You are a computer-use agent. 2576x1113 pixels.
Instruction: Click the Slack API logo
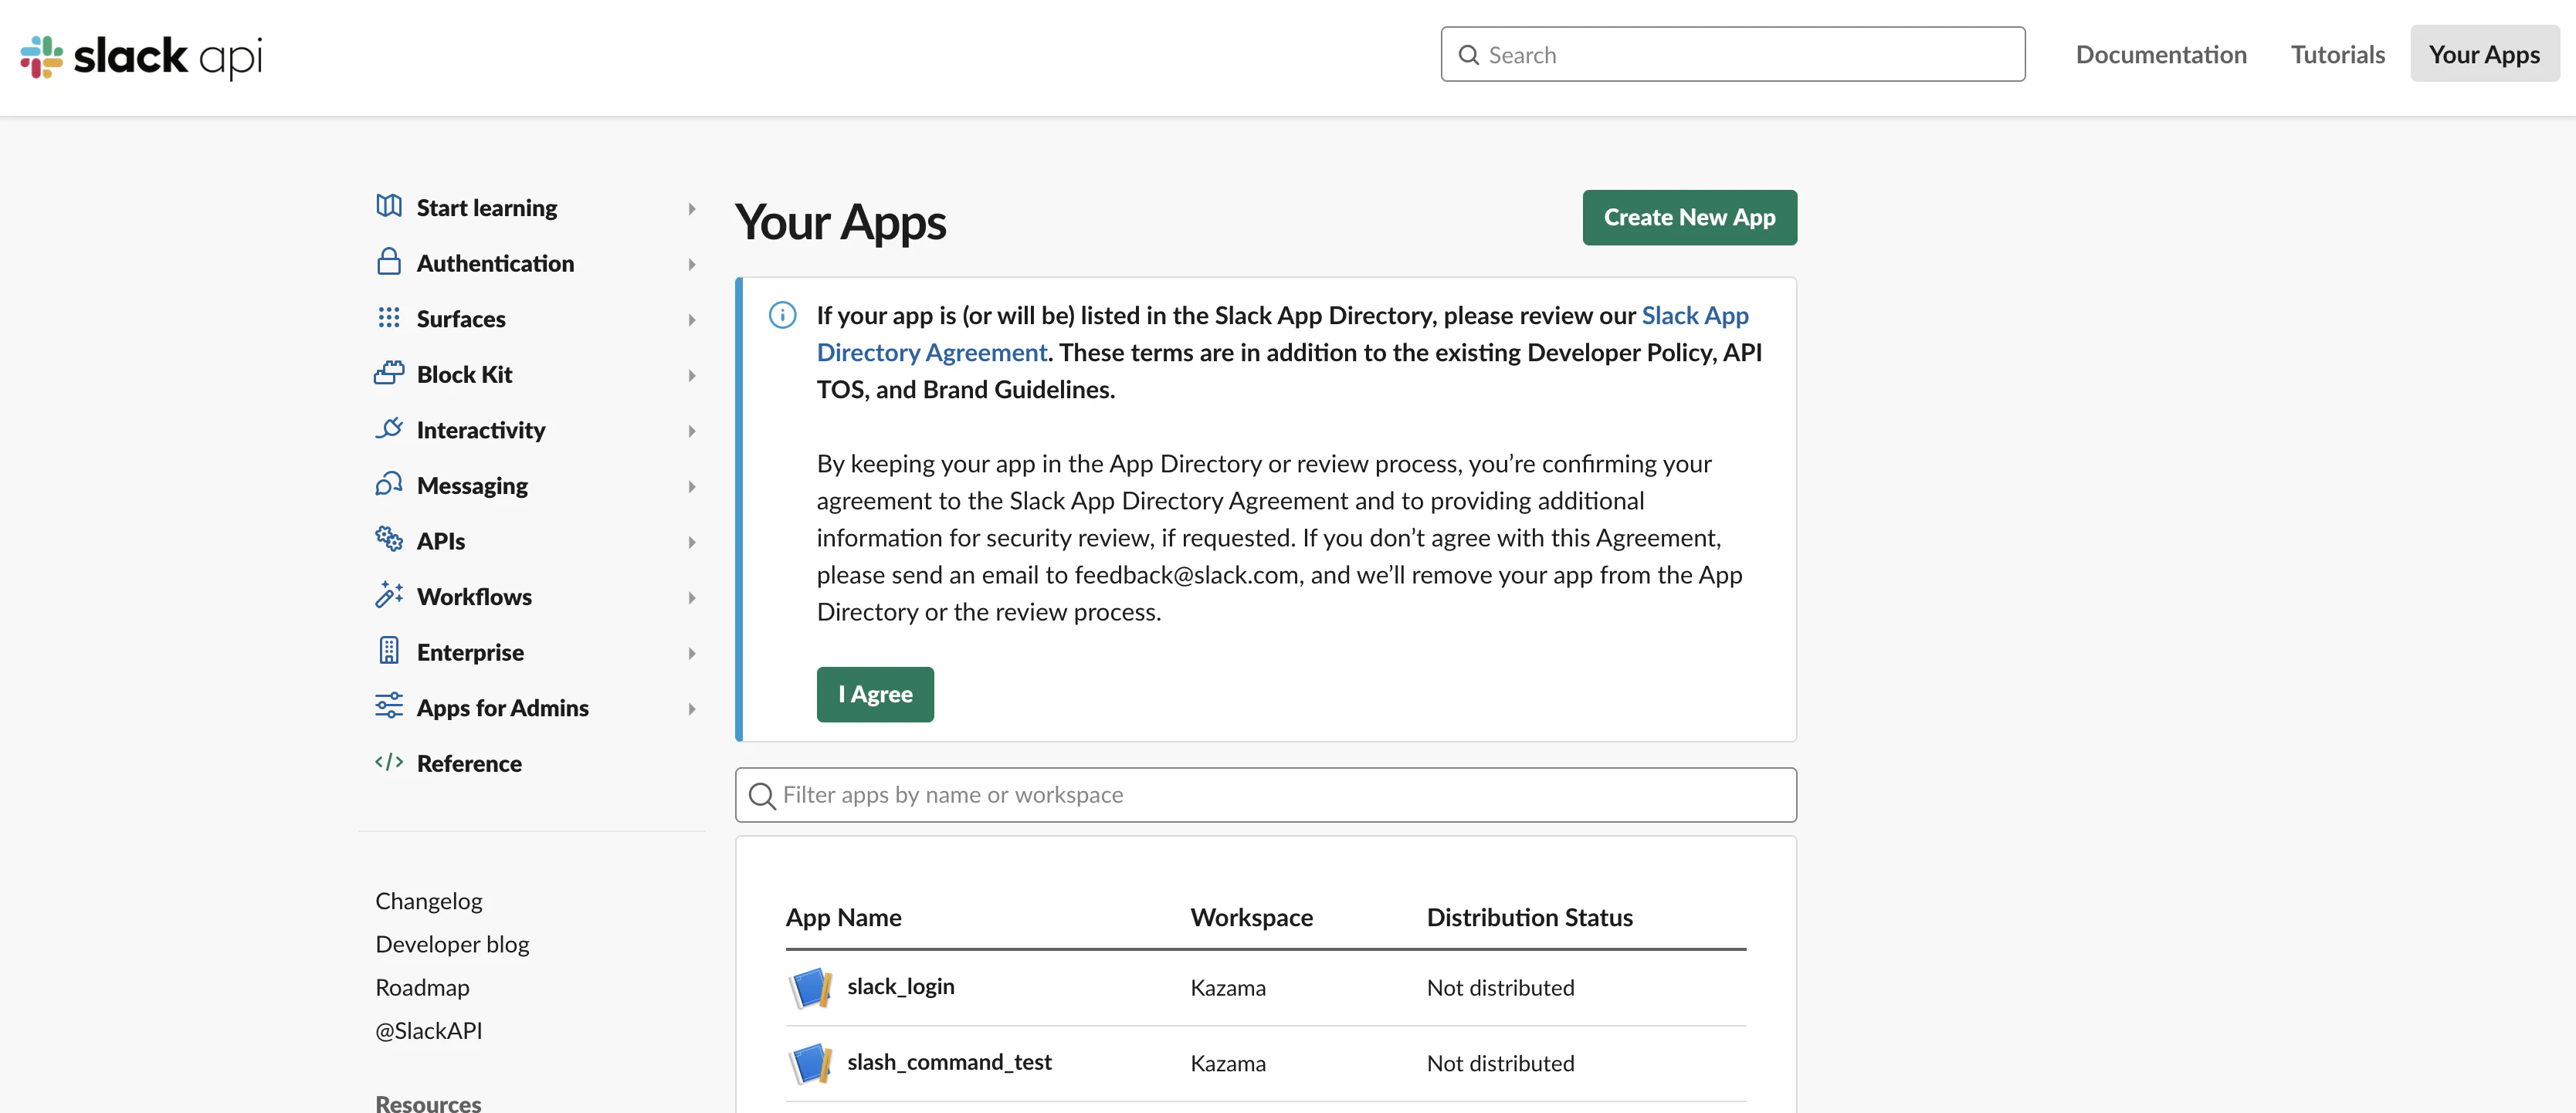[x=141, y=56]
